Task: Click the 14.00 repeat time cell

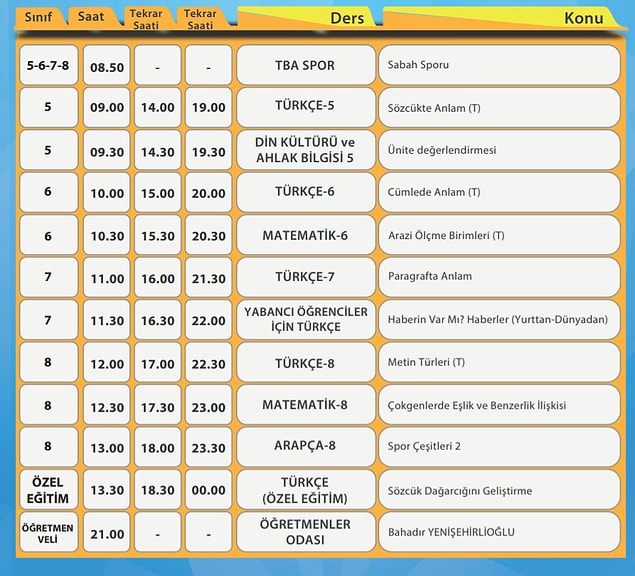Action: coord(158,107)
